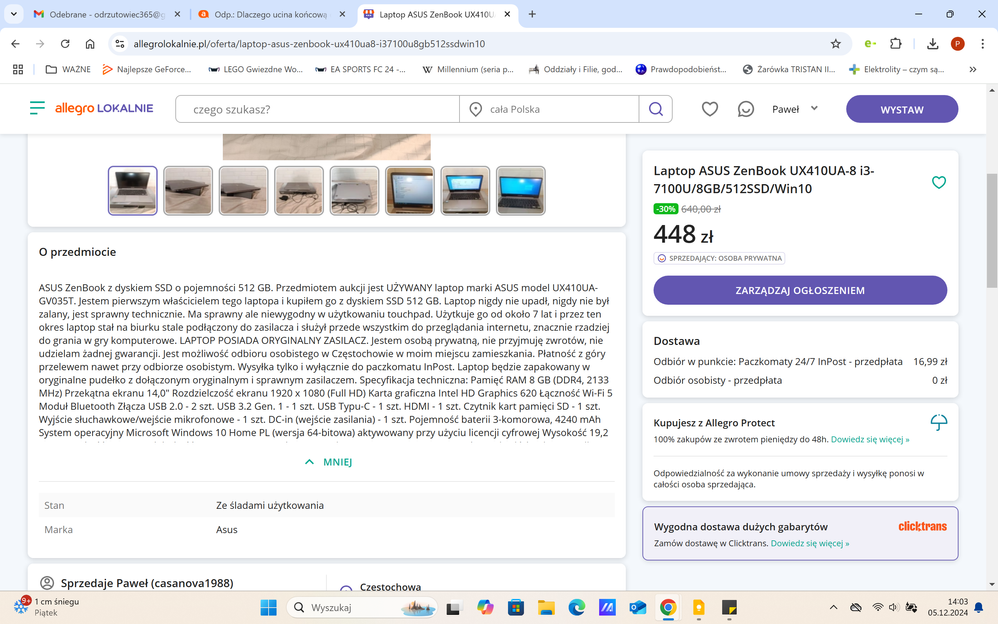Click the WYSTAW button
This screenshot has width=998, height=624.
(x=902, y=109)
